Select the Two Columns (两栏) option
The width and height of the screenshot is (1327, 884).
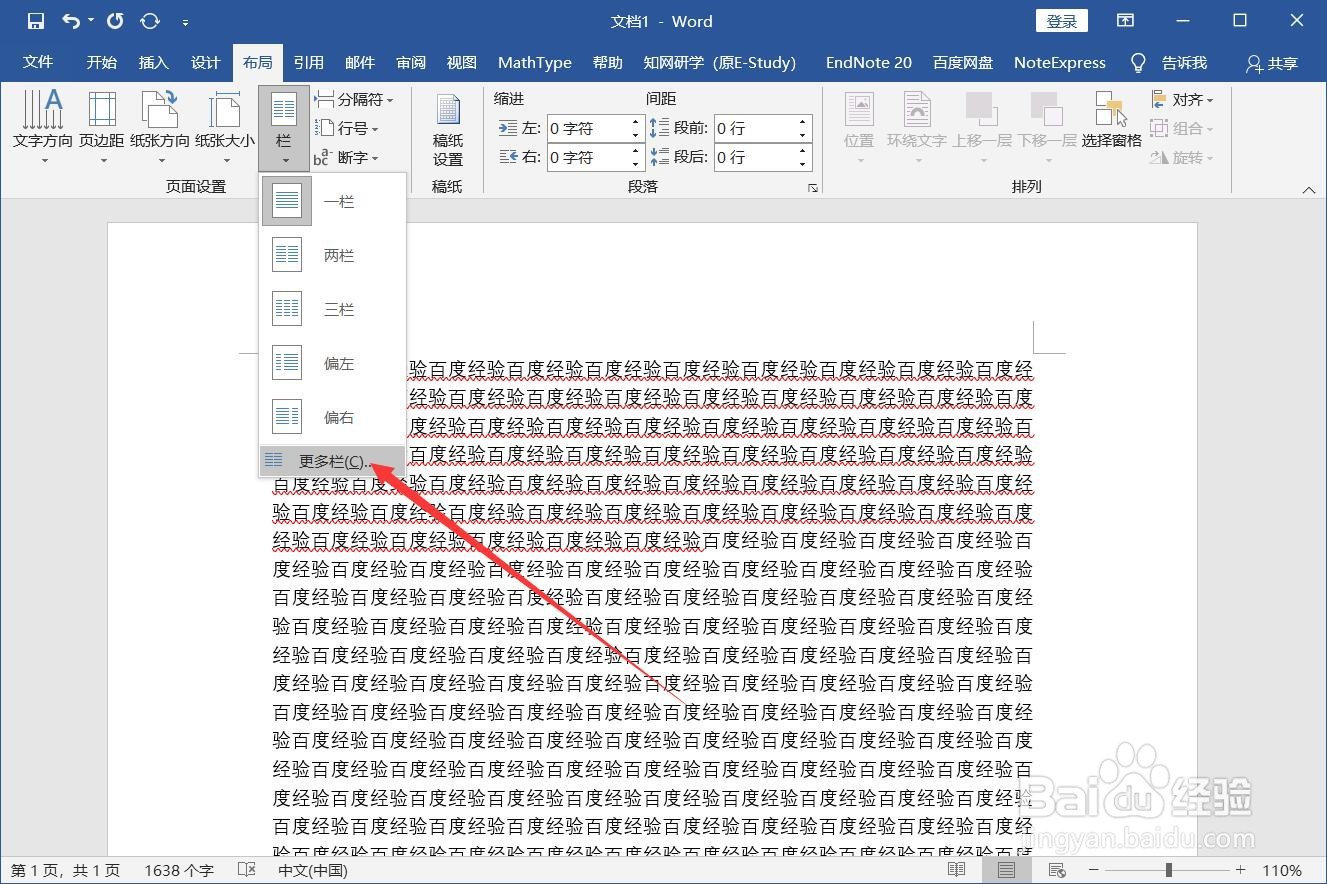coord(333,255)
